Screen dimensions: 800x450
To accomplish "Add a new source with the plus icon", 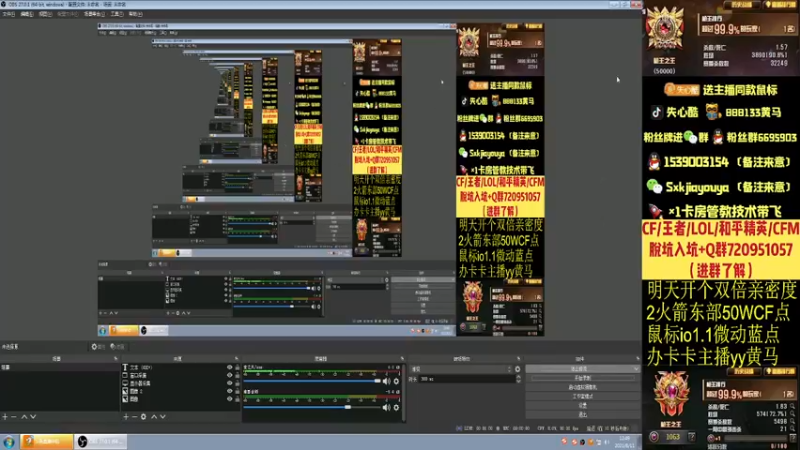I will 126,417.
